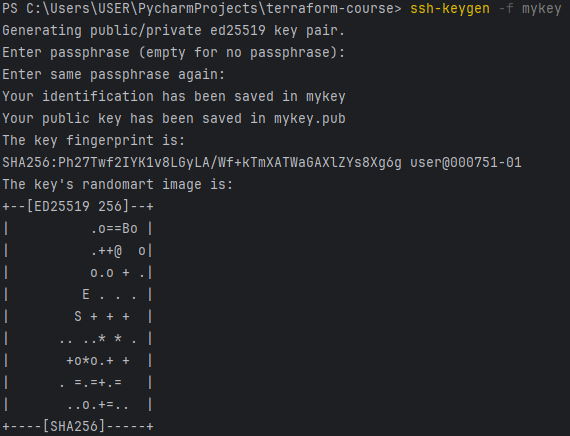Image resolution: width=570 pixels, height=436 pixels.
Task: Click the "Generating public/private ed25519 key pair" line
Action: [173, 31]
